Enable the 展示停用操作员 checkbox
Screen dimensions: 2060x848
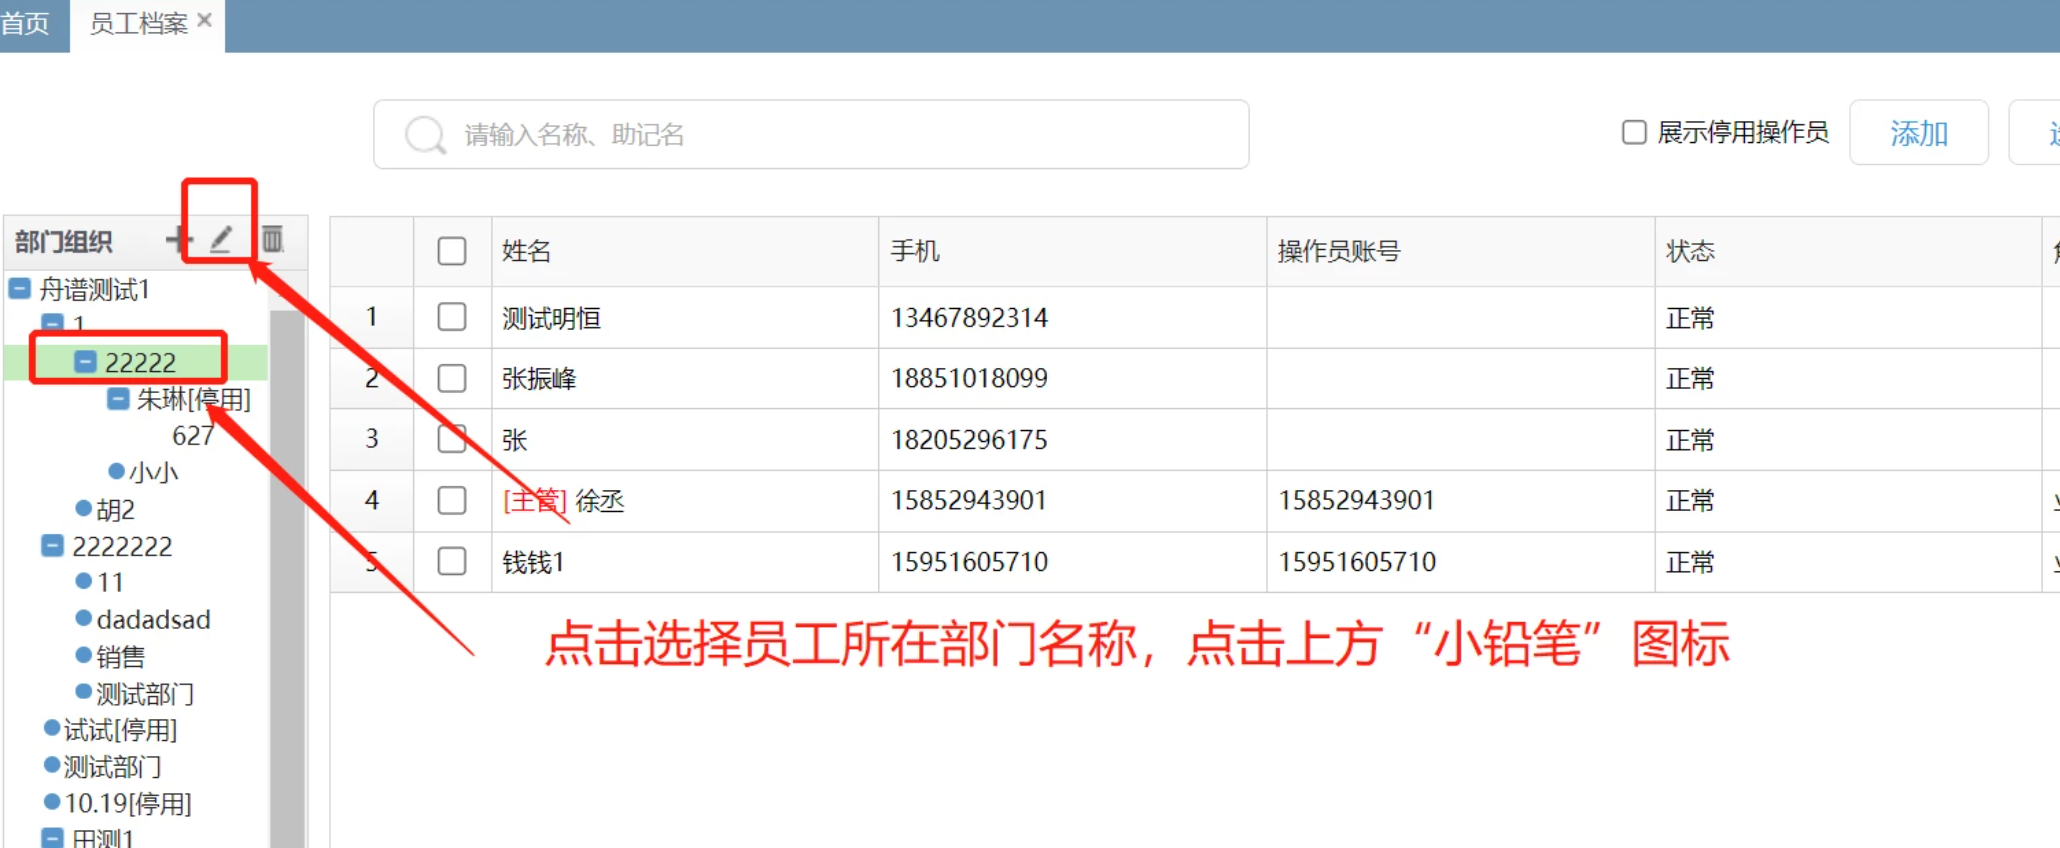click(1633, 133)
